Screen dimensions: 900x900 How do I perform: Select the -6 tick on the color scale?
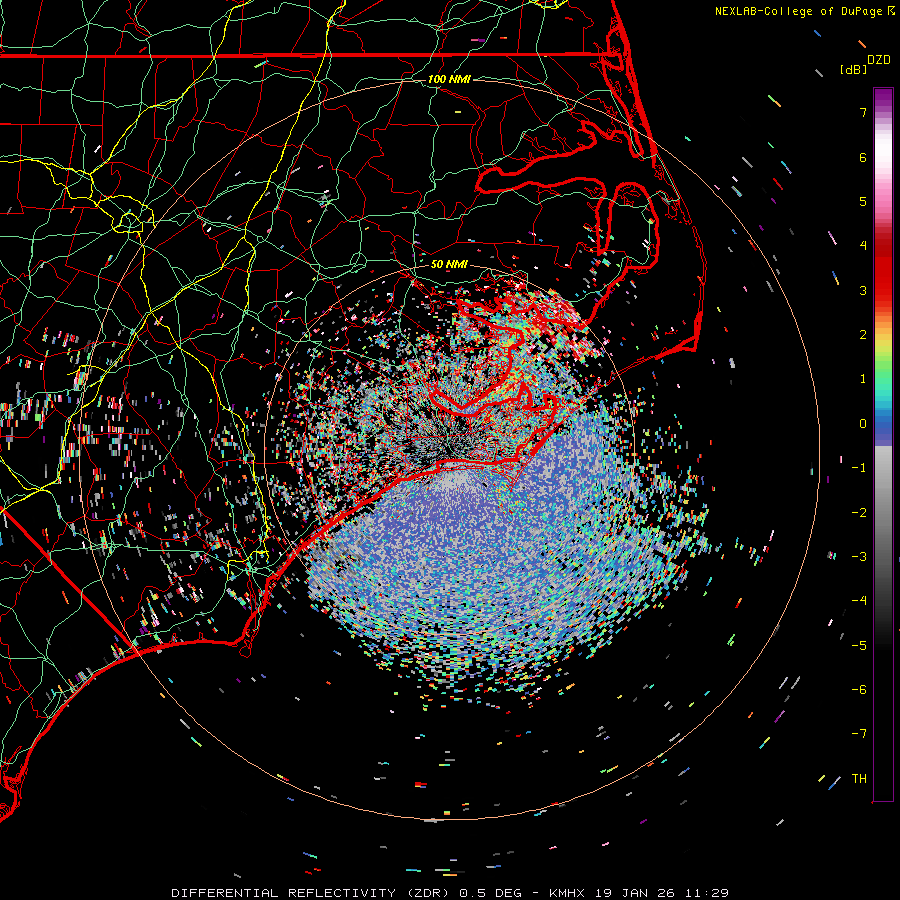pyautogui.click(x=859, y=690)
